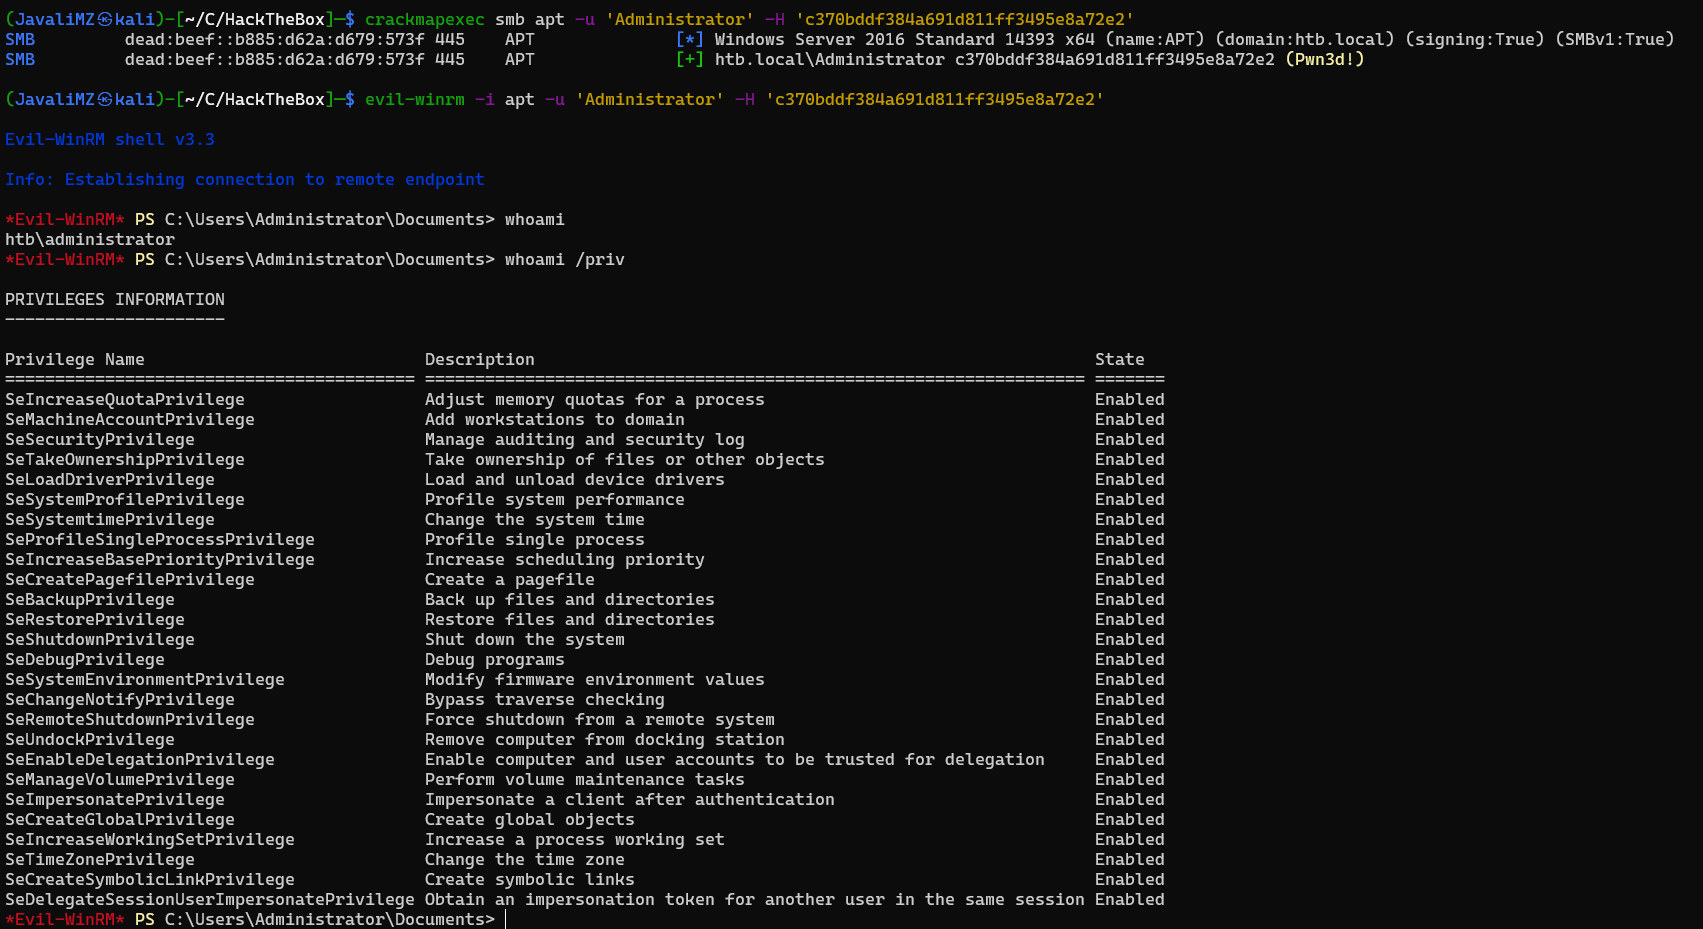Select the SeUndockPrivilege entry
Screen dimensions: 1703x929
point(90,739)
